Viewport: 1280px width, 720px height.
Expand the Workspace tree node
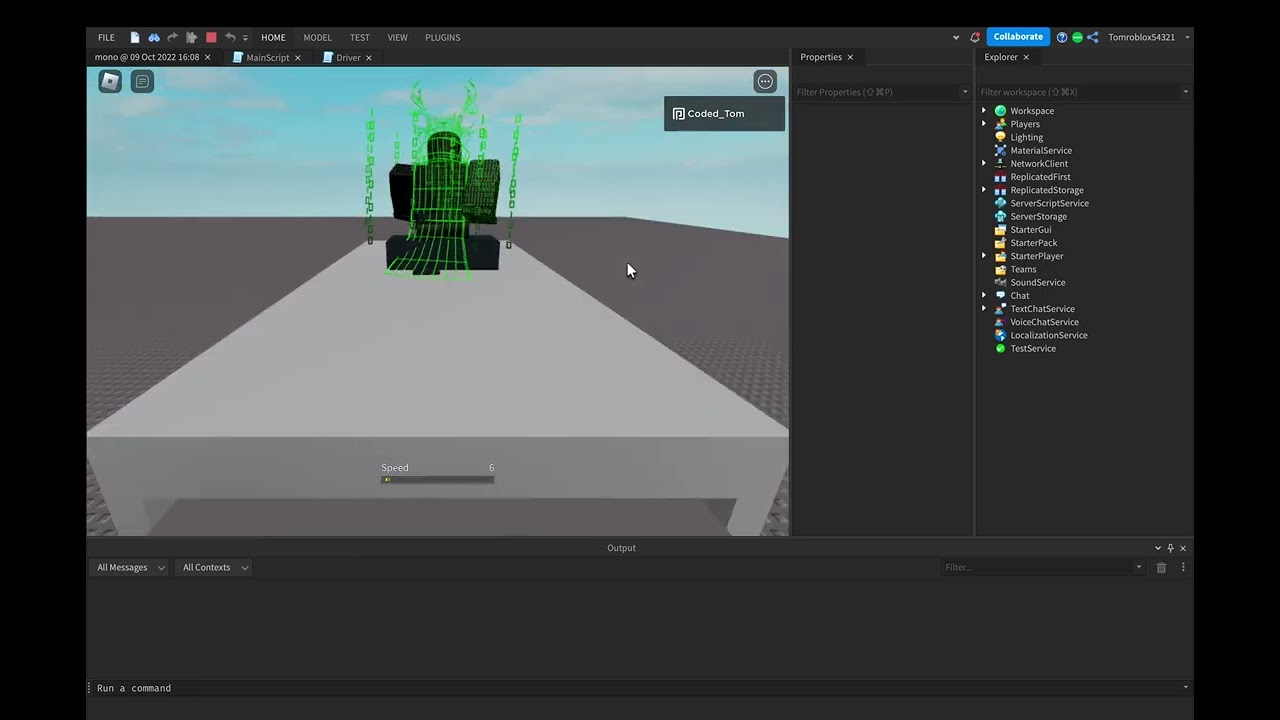[984, 111]
